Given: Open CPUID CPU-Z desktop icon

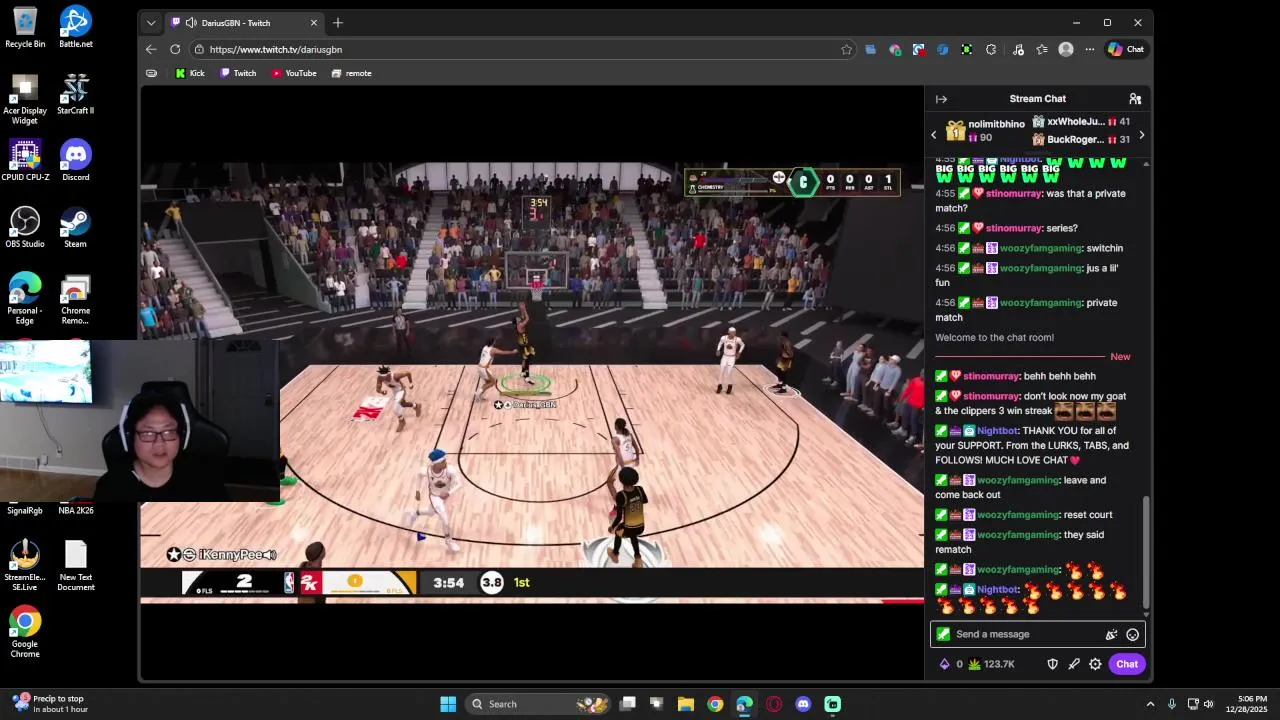Looking at the screenshot, I should click(x=25, y=160).
